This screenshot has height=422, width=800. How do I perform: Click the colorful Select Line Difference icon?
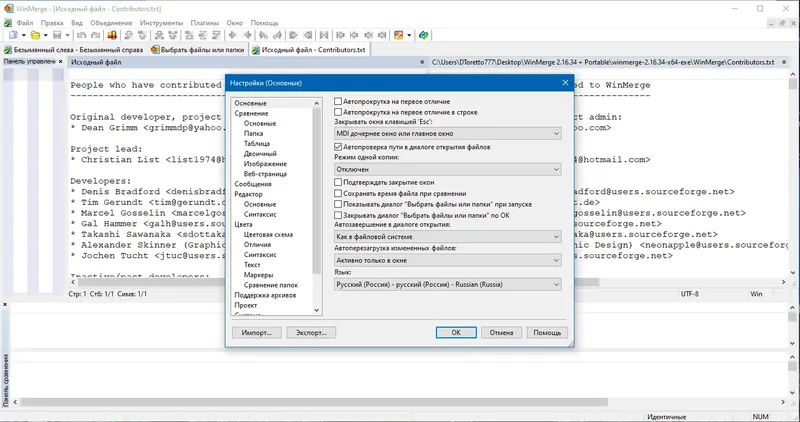pyautogui.click(x=112, y=35)
